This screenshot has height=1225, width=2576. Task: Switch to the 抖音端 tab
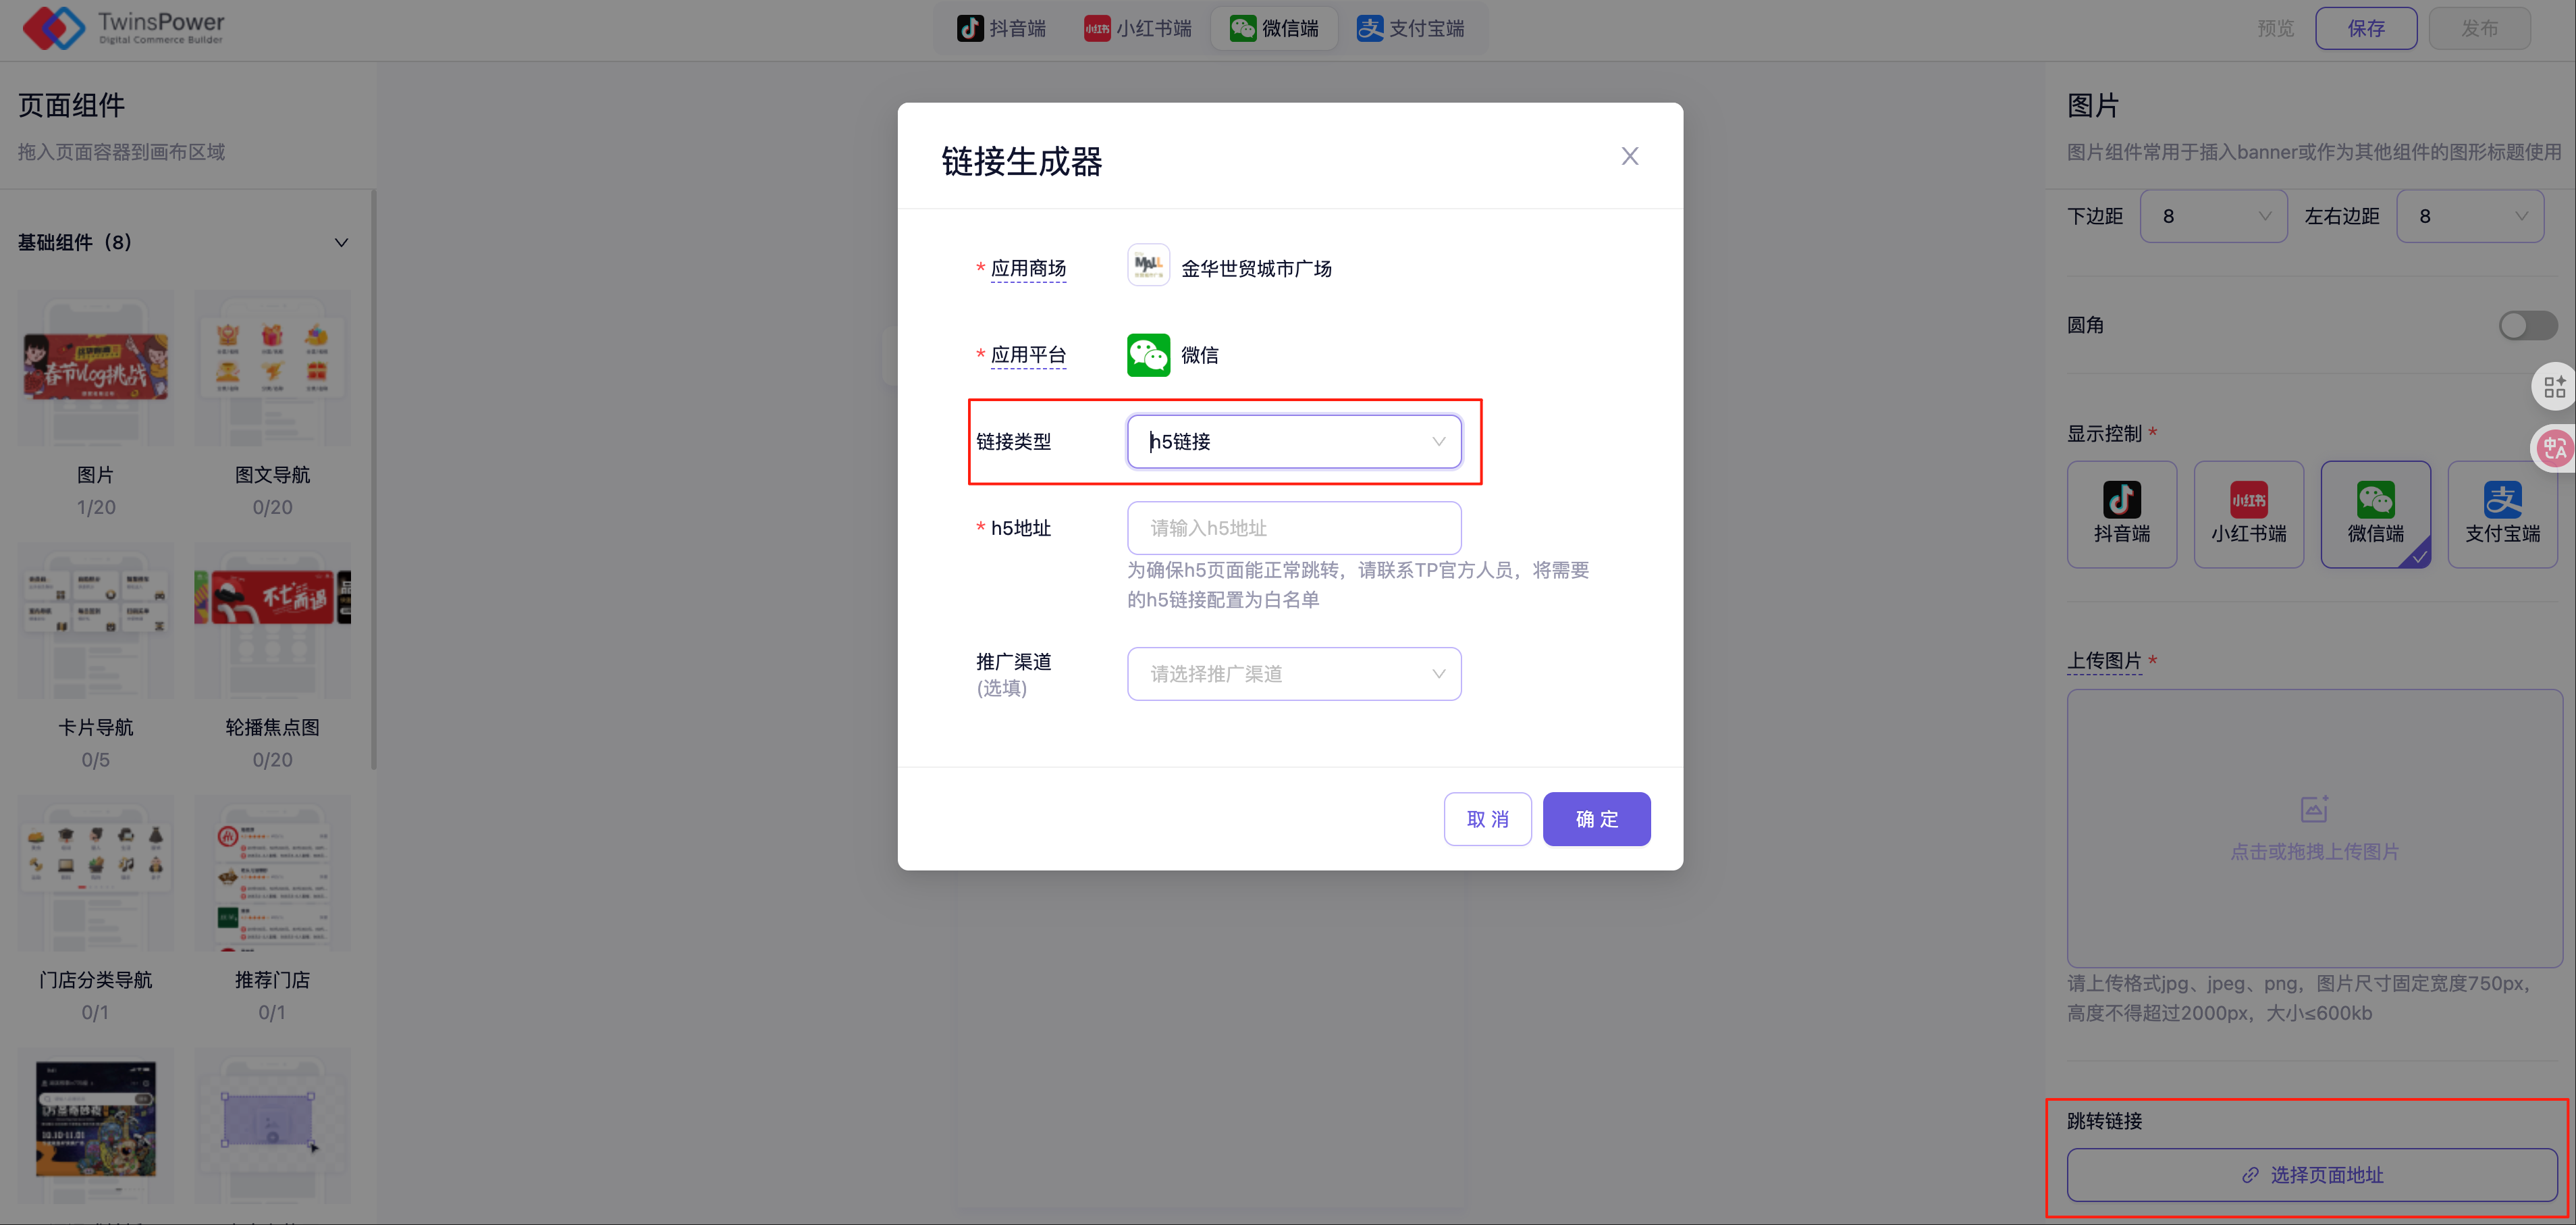pos(1002,28)
